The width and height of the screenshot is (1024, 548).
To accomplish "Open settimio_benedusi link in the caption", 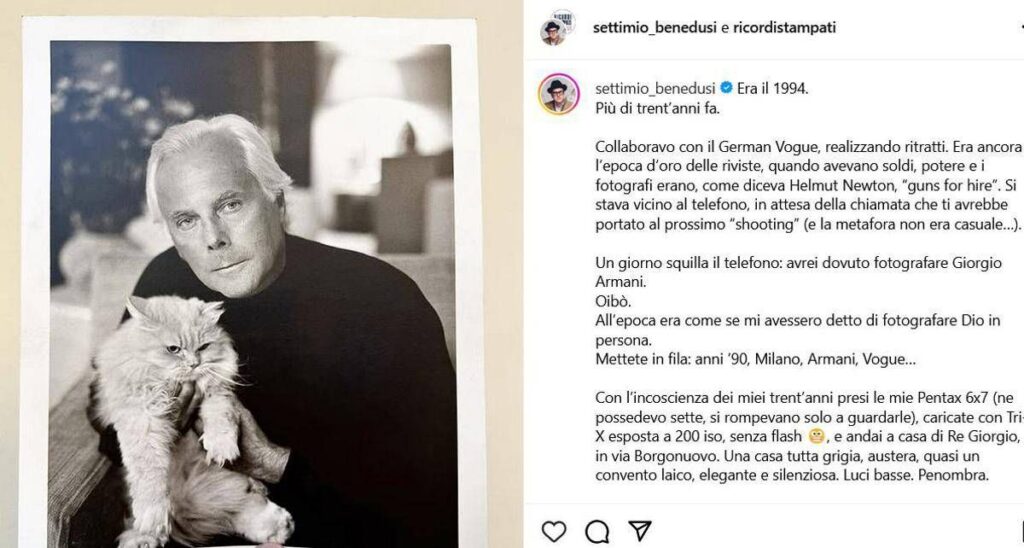I will point(656,88).
